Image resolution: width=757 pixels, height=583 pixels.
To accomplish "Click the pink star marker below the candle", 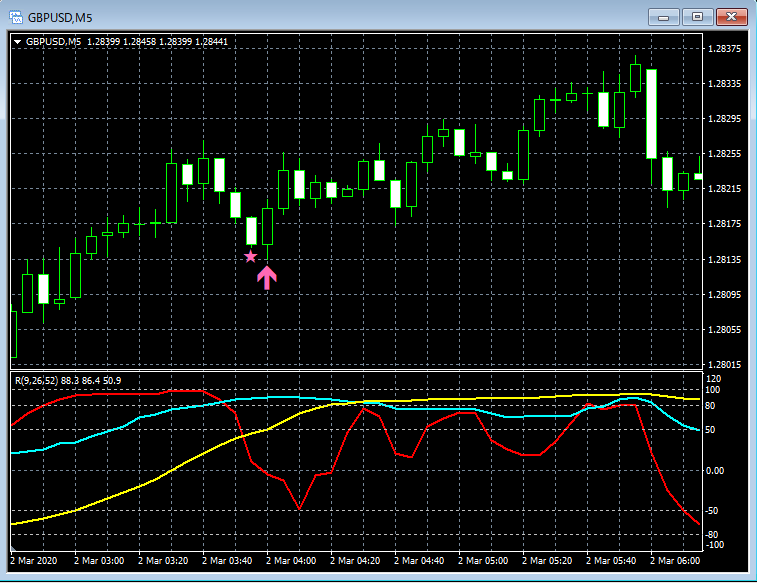I will 251,257.
